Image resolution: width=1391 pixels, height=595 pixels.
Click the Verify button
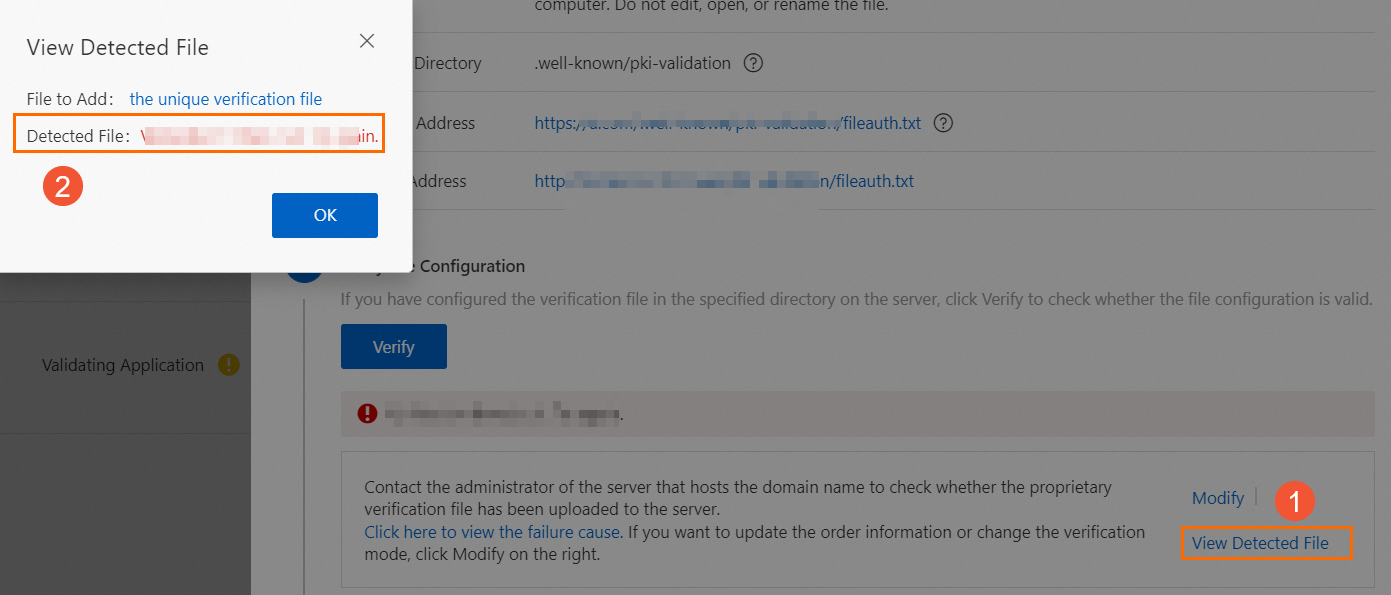click(393, 347)
